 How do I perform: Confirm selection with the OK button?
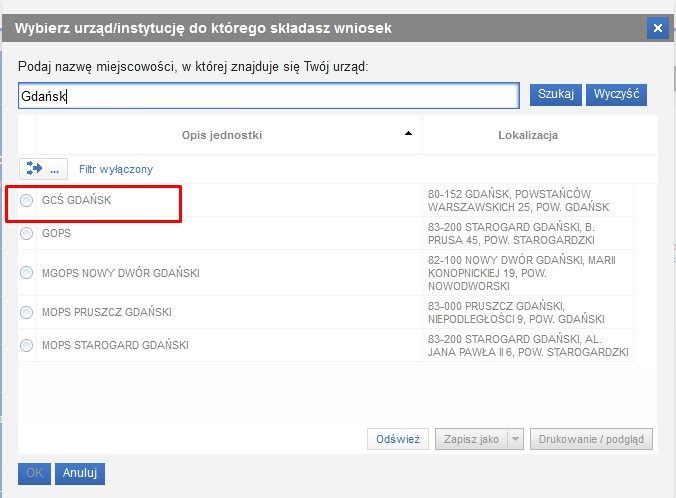tap(33, 473)
